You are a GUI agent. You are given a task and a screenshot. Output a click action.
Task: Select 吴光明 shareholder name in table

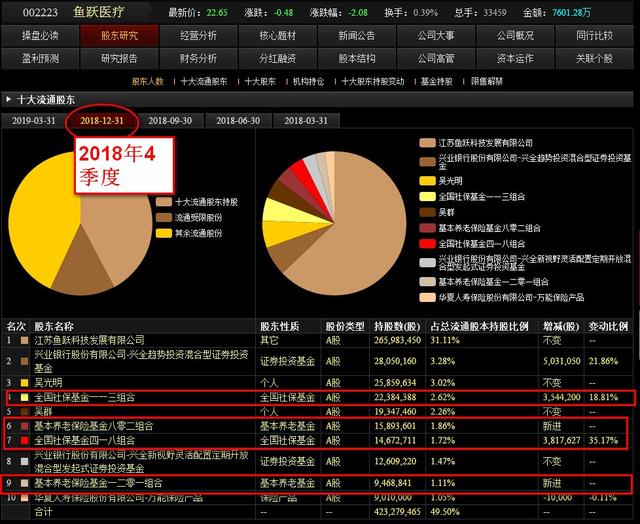coord(48,383)
